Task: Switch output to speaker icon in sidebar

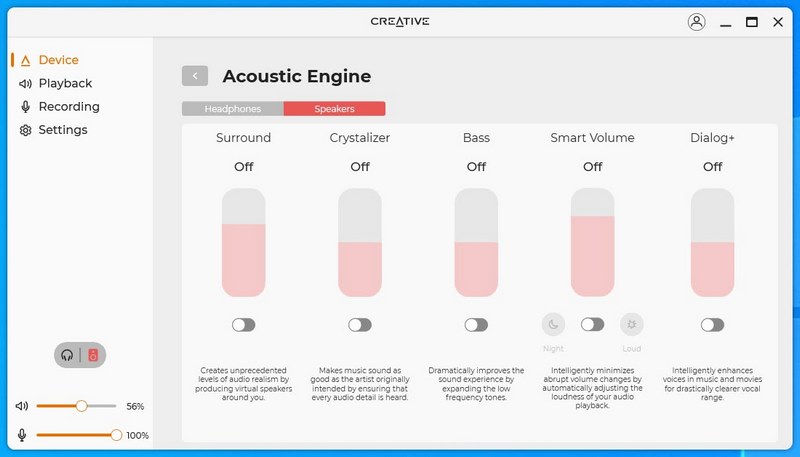Action: click(x=93, y=355)
